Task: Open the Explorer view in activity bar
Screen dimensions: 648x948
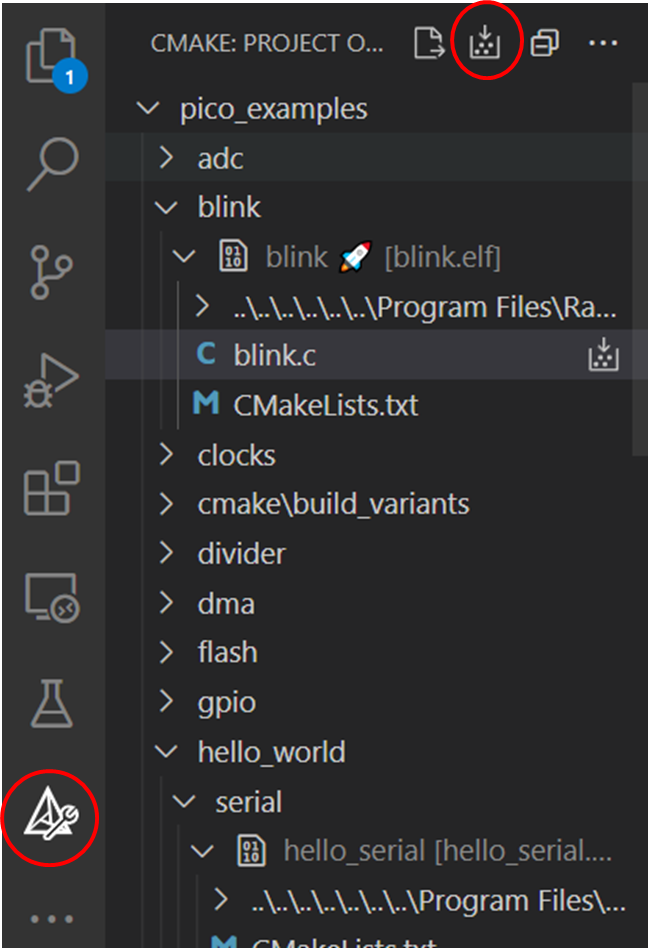Action: coord(50,57)
